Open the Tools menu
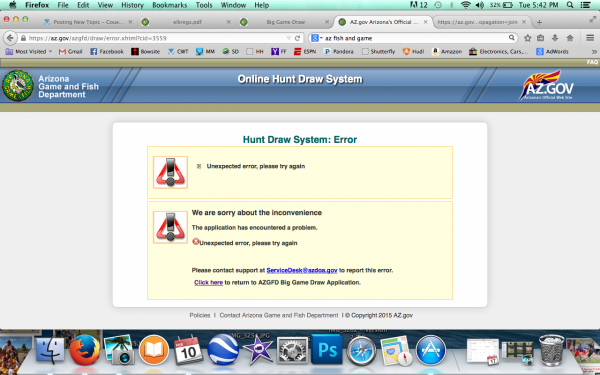This screenshot has height=375, width=600. point(204,5)
